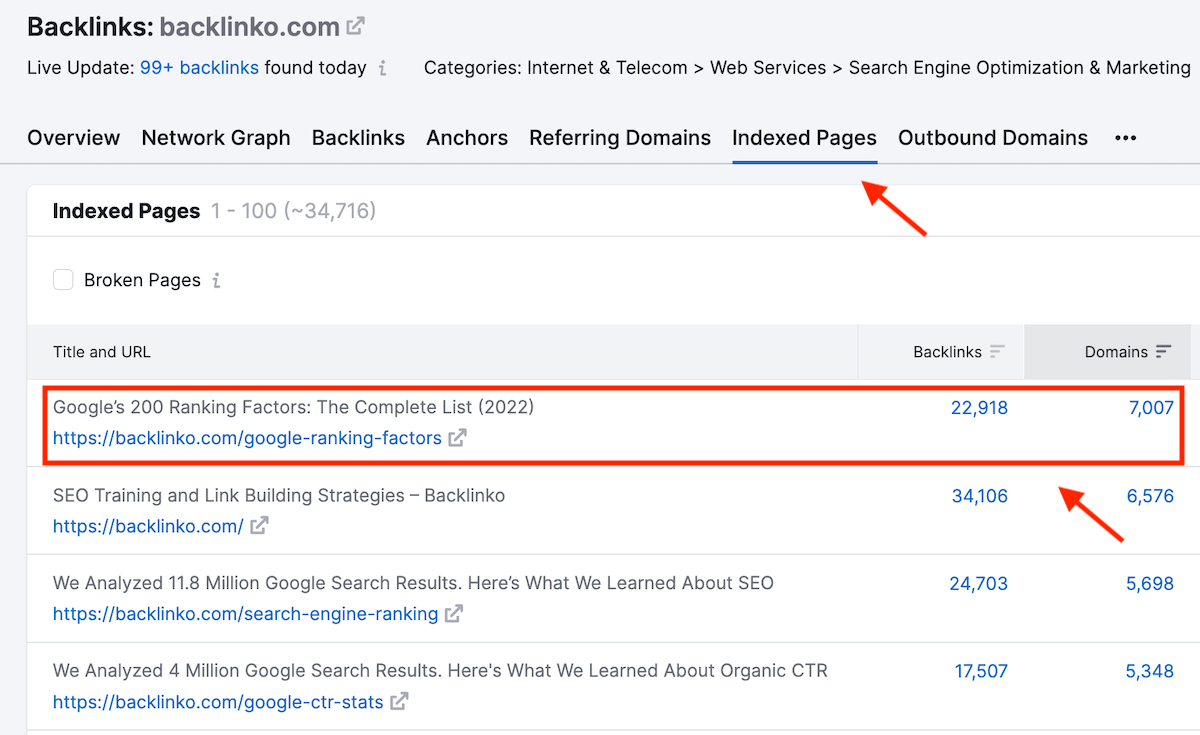This screenshot has width=1200, height=735.
Task: Open external icon for search-engine-ranking URL
Action: 454,614
